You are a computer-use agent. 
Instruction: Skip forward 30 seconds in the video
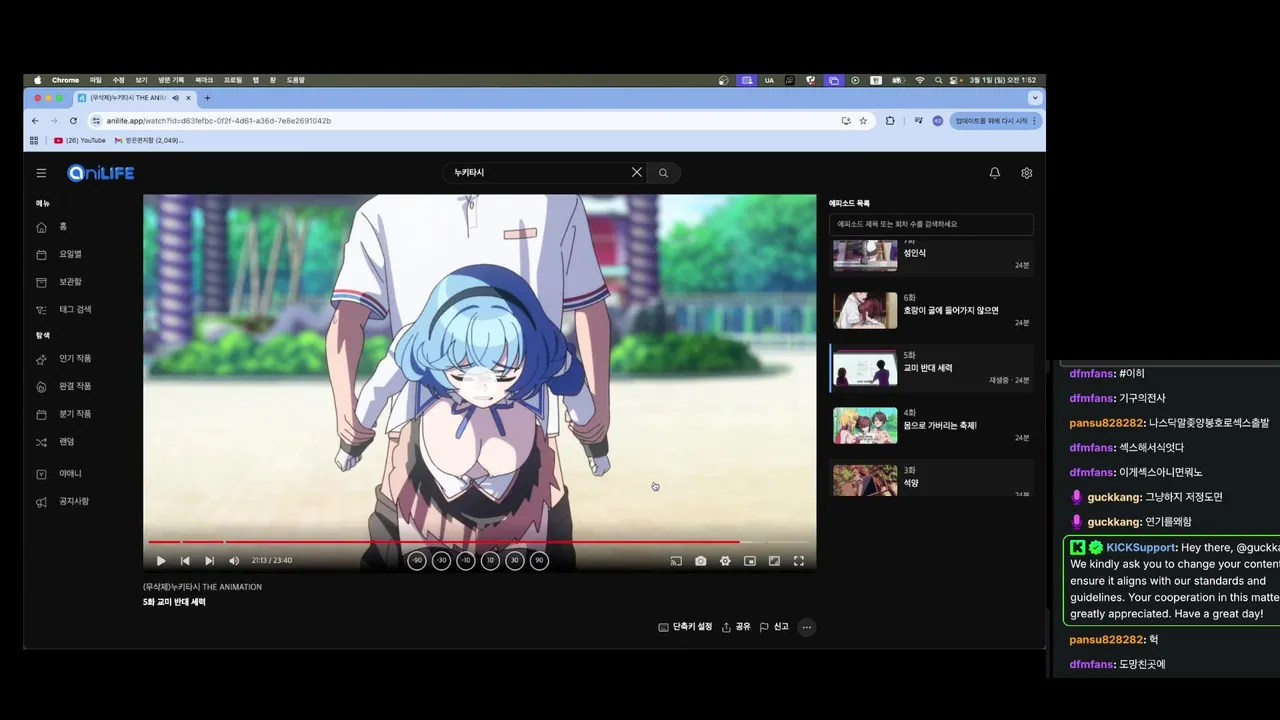click(514, 561)
